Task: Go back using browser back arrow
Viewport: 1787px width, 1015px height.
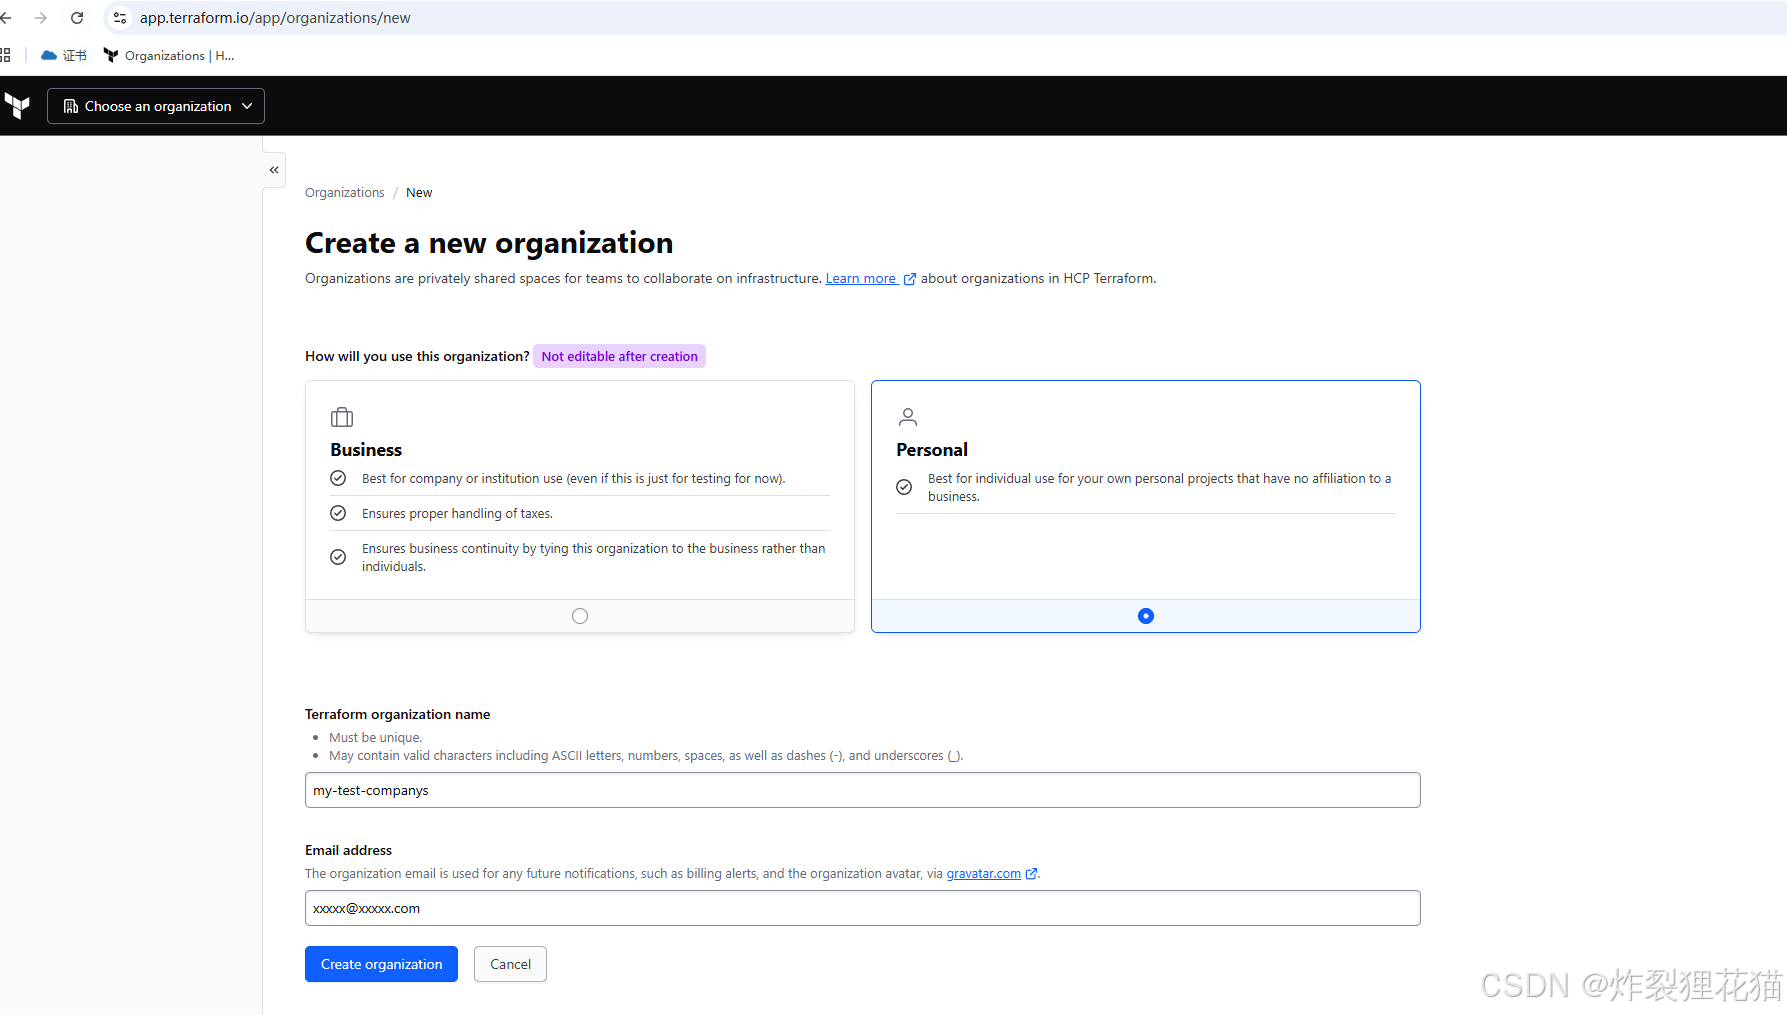Action: 6,18
